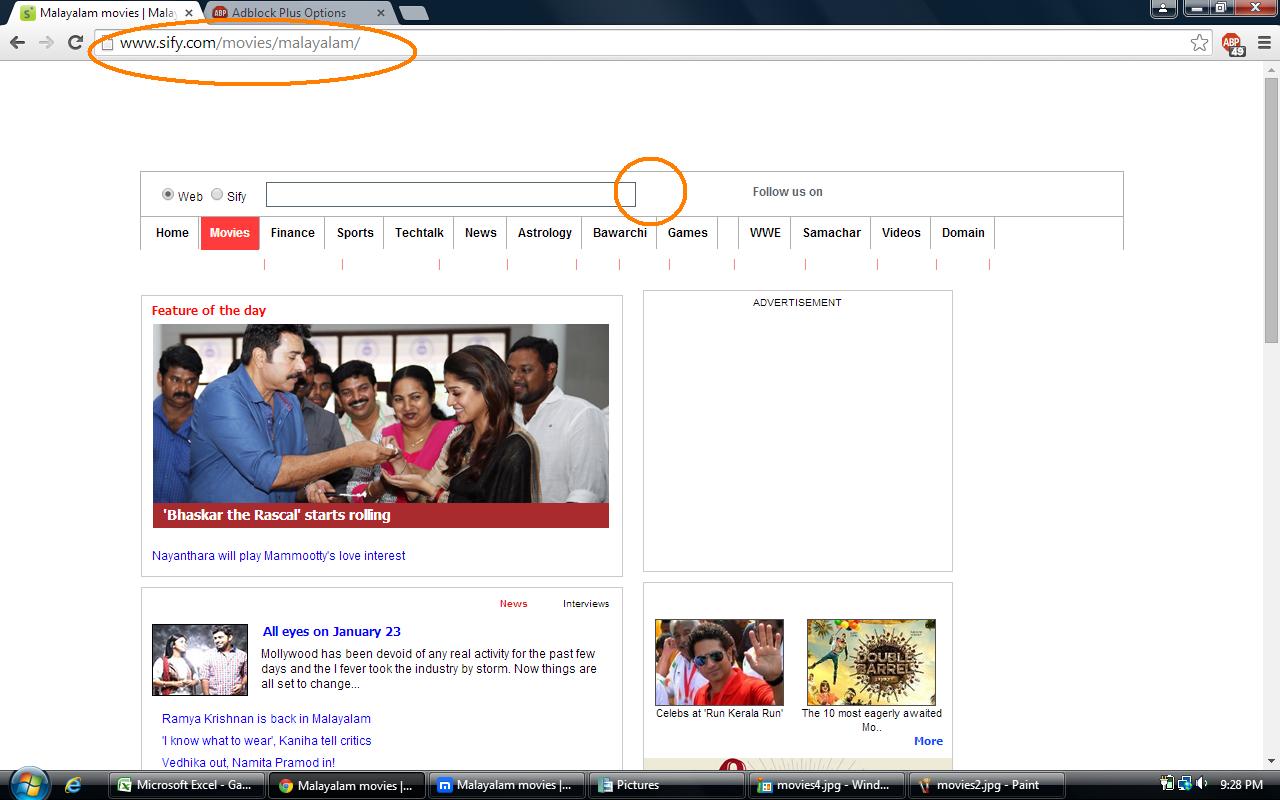1280x800 pixels.
Task: Open the Pictures folder taskbar button
Action: [667, 785]
